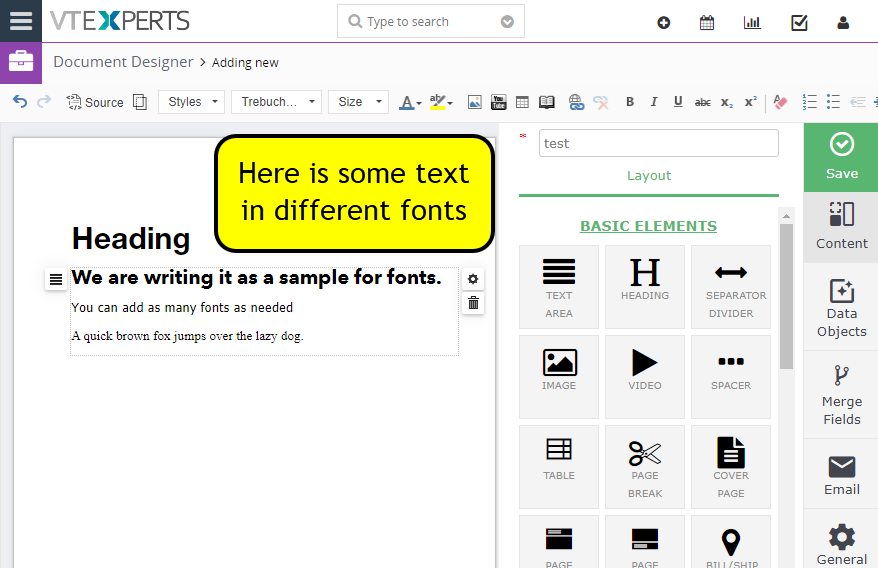878x568 pixels.
Task: Open the calendar icon in header
Action: [707, 22]
